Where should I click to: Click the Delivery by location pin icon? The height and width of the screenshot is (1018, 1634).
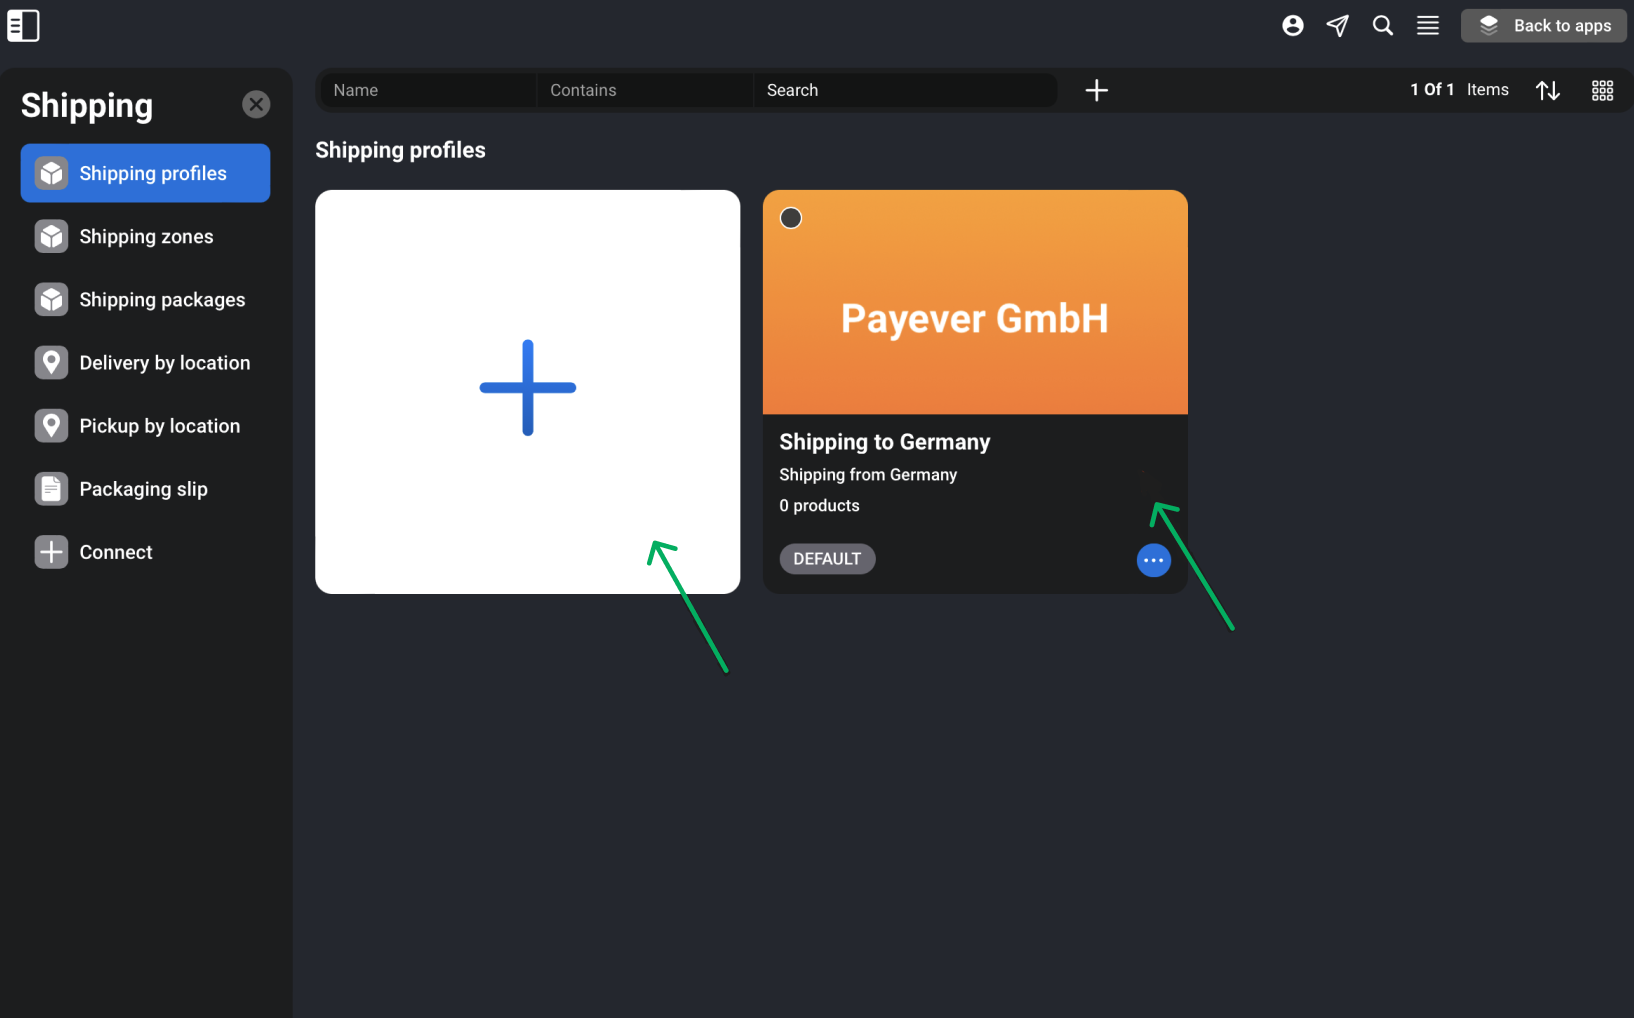pos(51,362)
